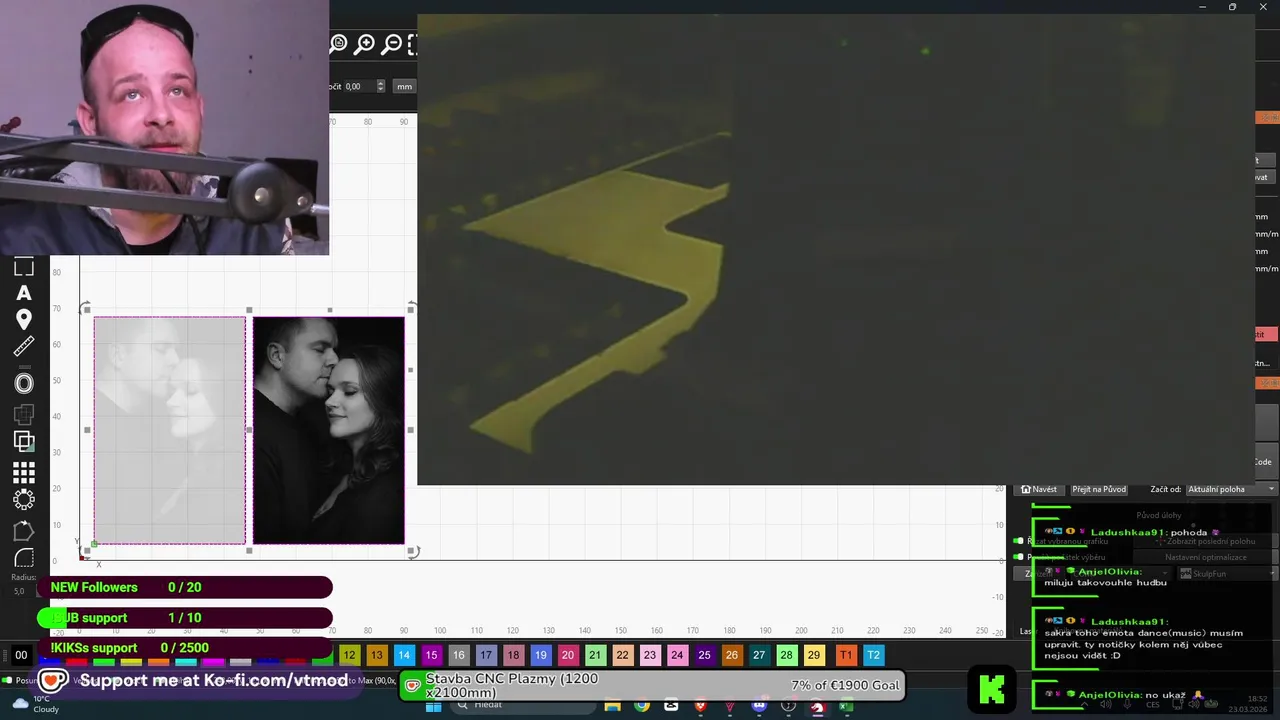1280x720 pixels.
Task: Click the 0,00 numeric input field
Action: coord(358,86)
